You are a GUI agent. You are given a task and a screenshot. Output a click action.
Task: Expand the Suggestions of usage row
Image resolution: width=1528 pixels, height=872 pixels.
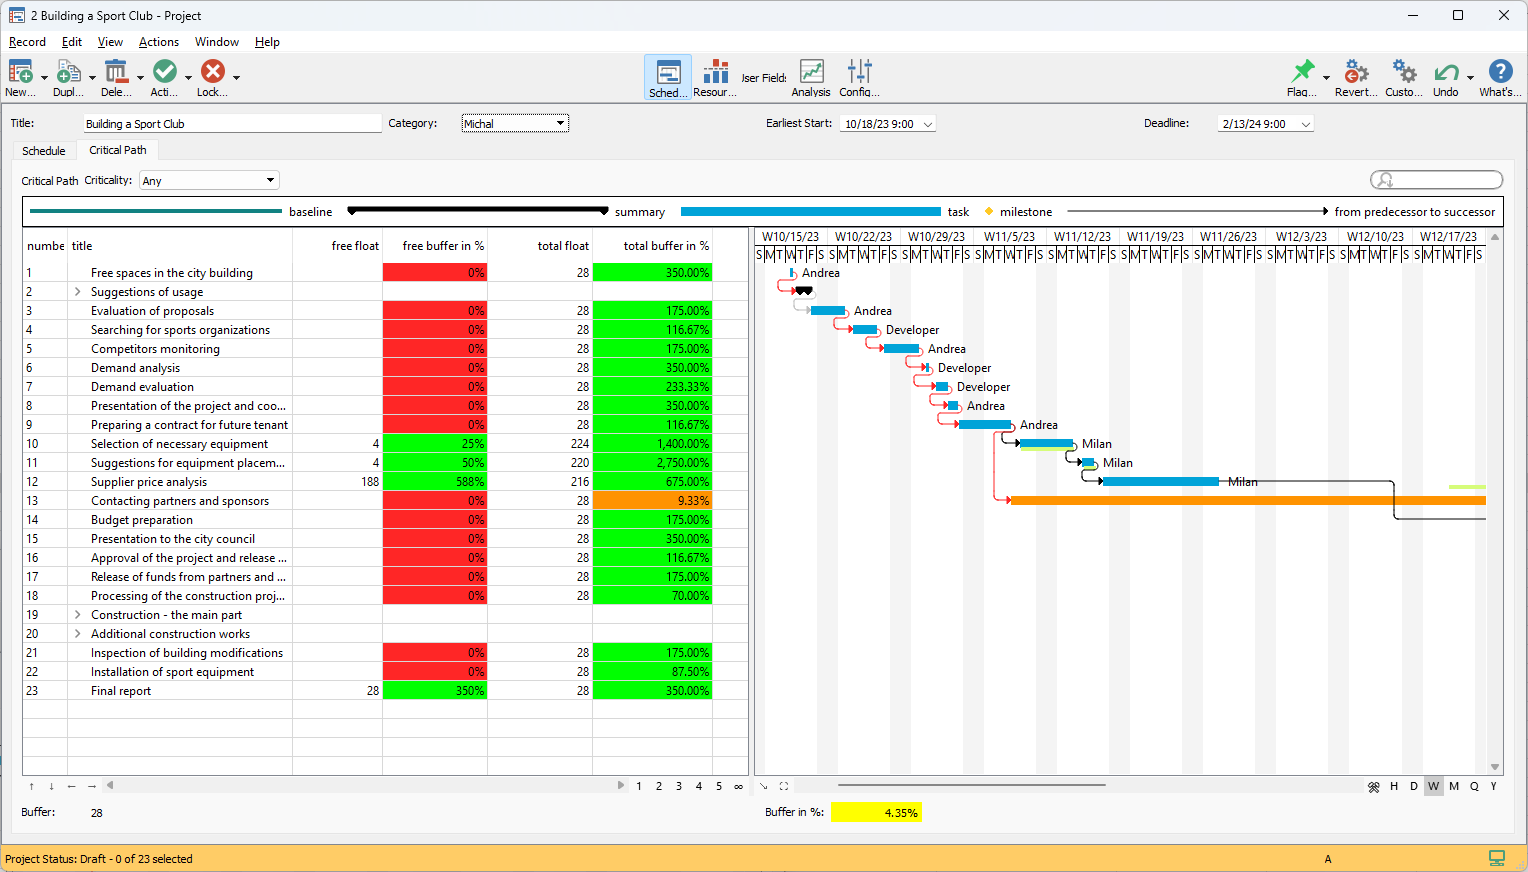(78, 292)
